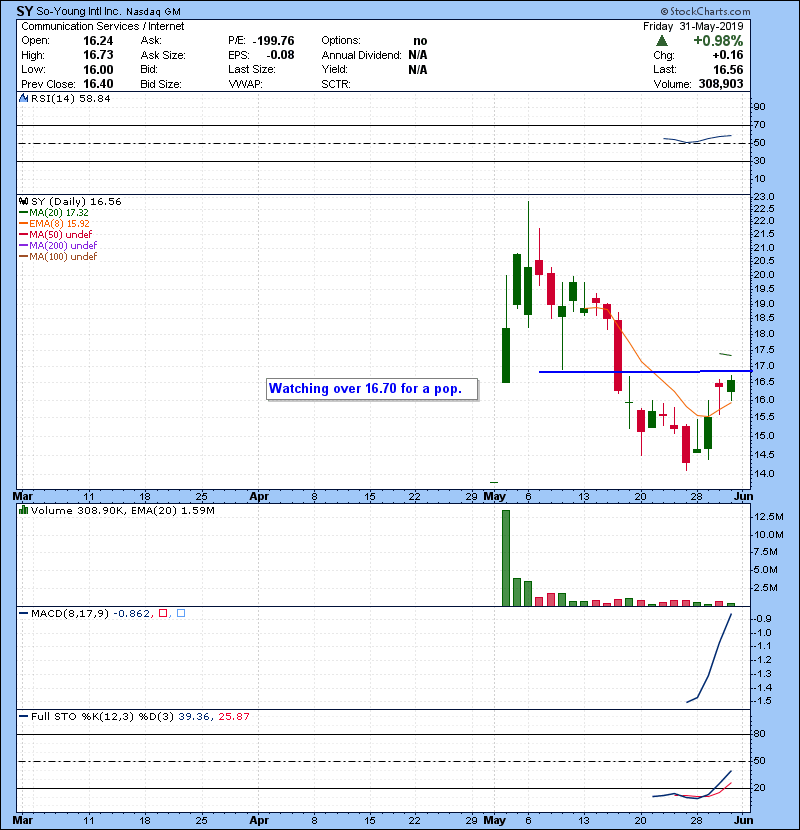Click the Volume 308.90K, EMA(20) 1.59M label
Screen dimensions: 800x830
123,510
